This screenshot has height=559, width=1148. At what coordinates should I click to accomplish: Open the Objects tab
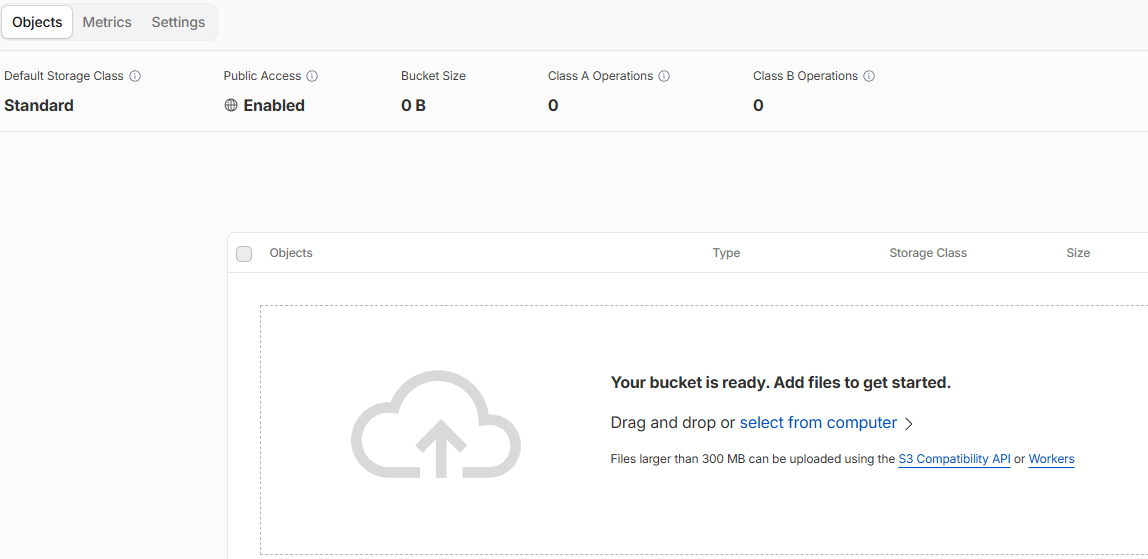(37, 22)
